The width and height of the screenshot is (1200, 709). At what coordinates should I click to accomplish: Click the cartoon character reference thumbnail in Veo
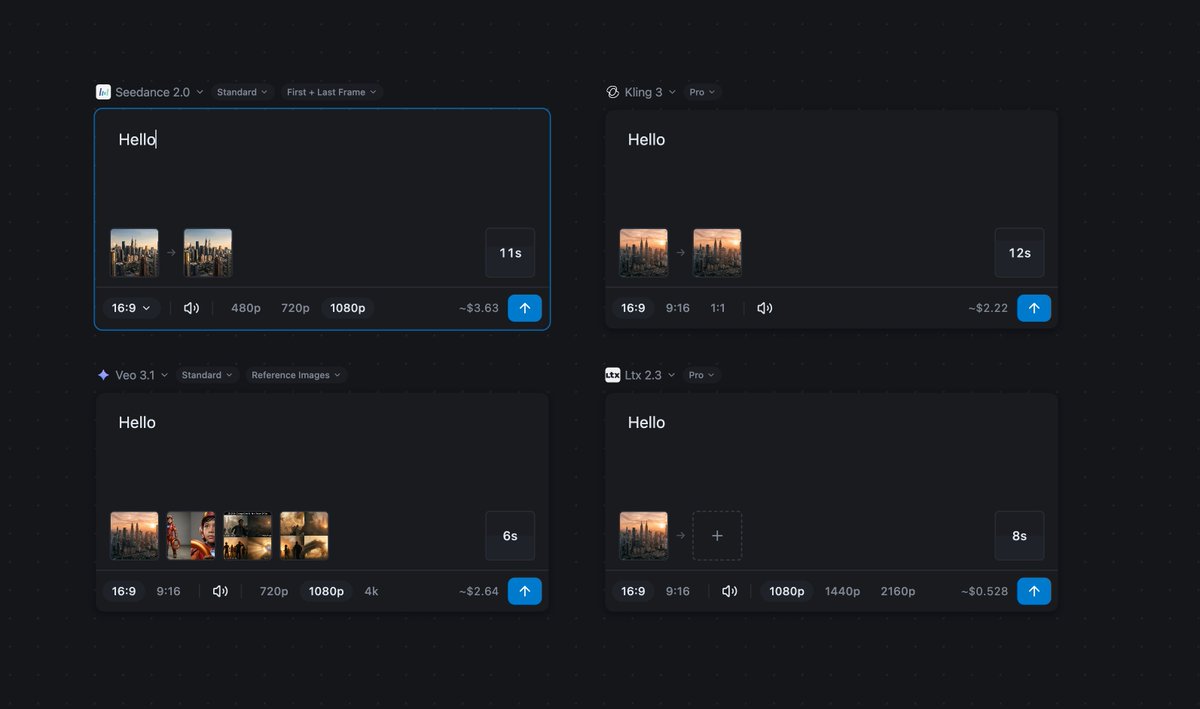click(191, 536)
